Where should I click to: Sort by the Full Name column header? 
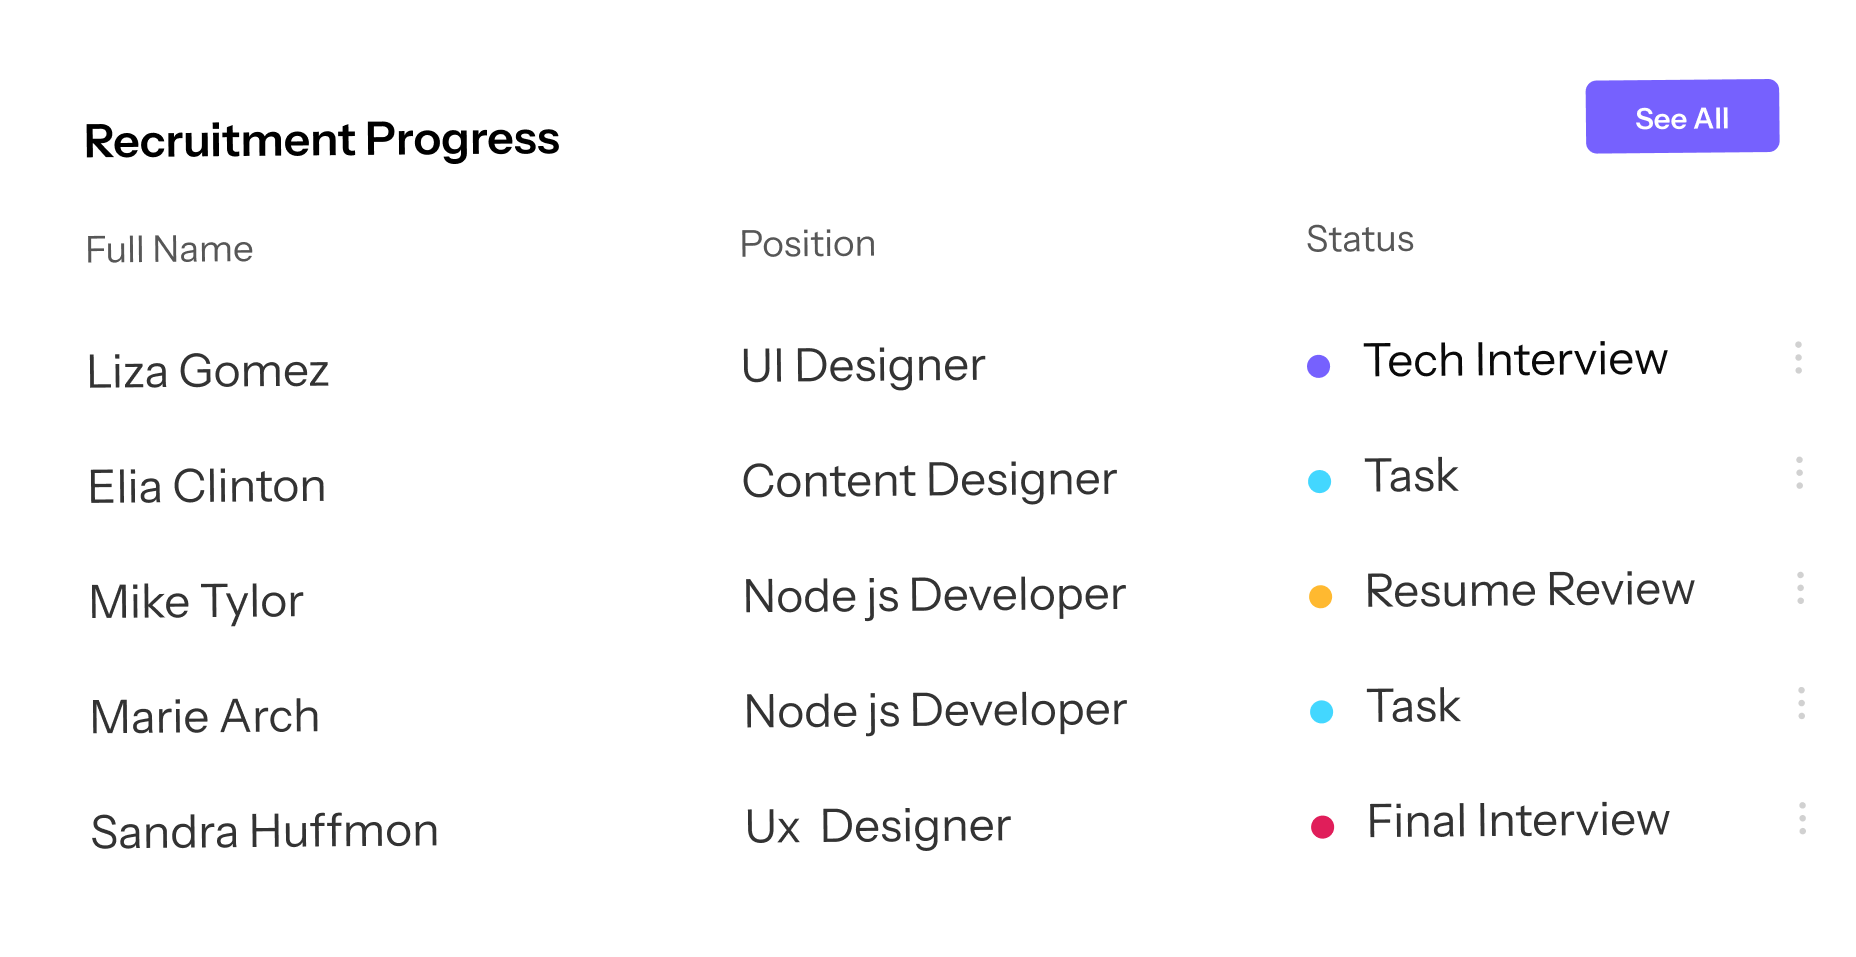click(x=170, y=249)
